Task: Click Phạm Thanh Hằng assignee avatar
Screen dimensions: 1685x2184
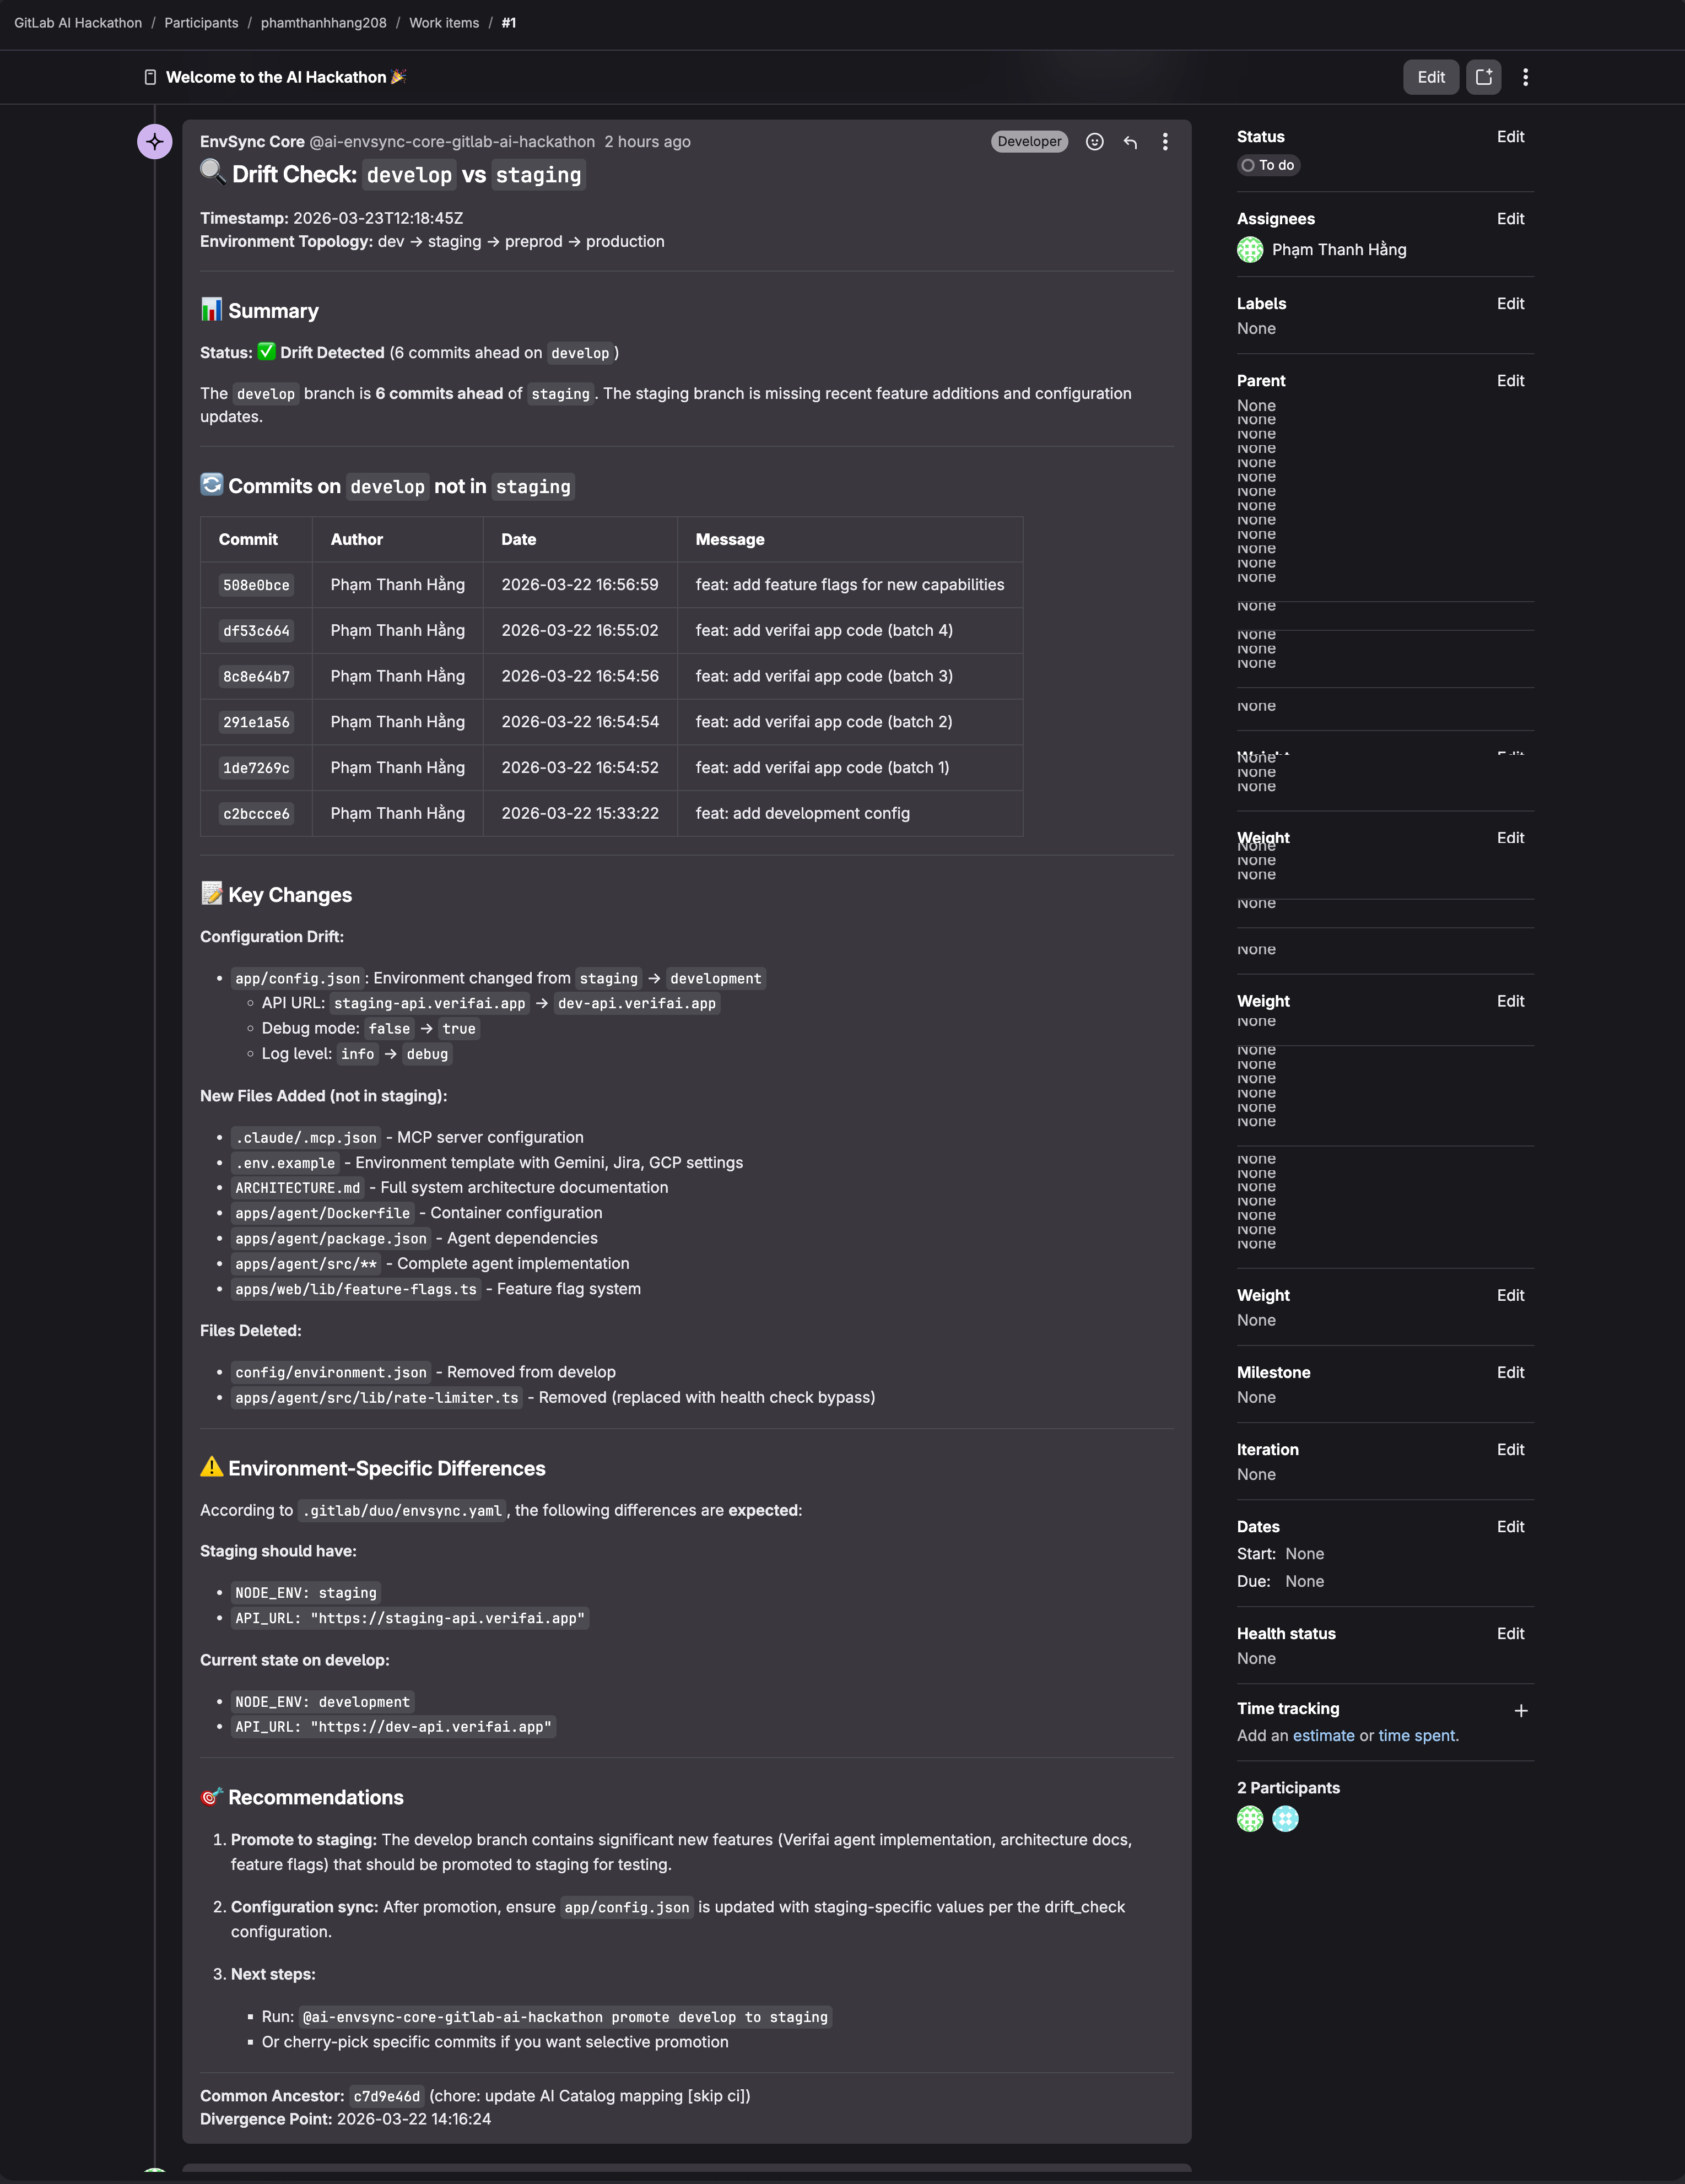Action: (x=1250, y=250)
